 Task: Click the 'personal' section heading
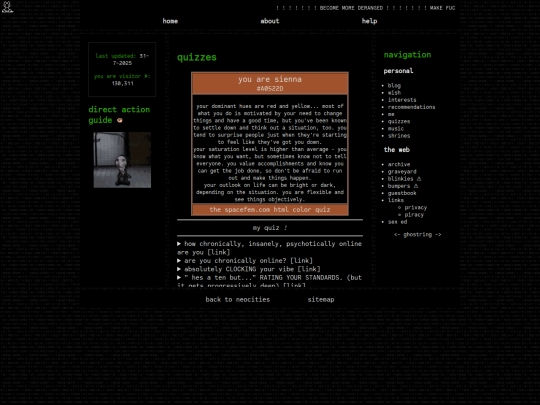398,71
